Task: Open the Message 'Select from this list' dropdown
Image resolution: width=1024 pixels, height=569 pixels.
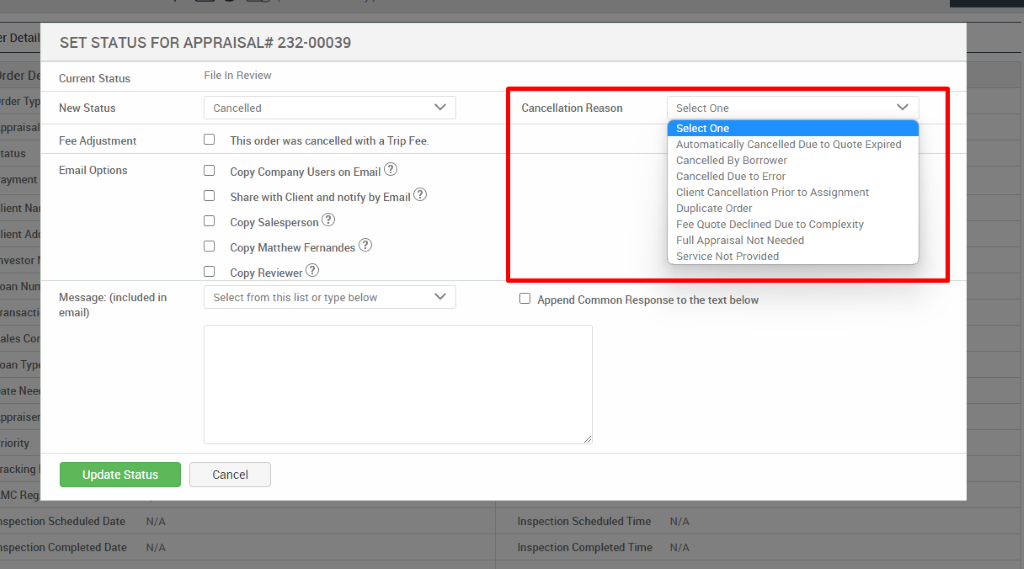Action: coord(329,297)
